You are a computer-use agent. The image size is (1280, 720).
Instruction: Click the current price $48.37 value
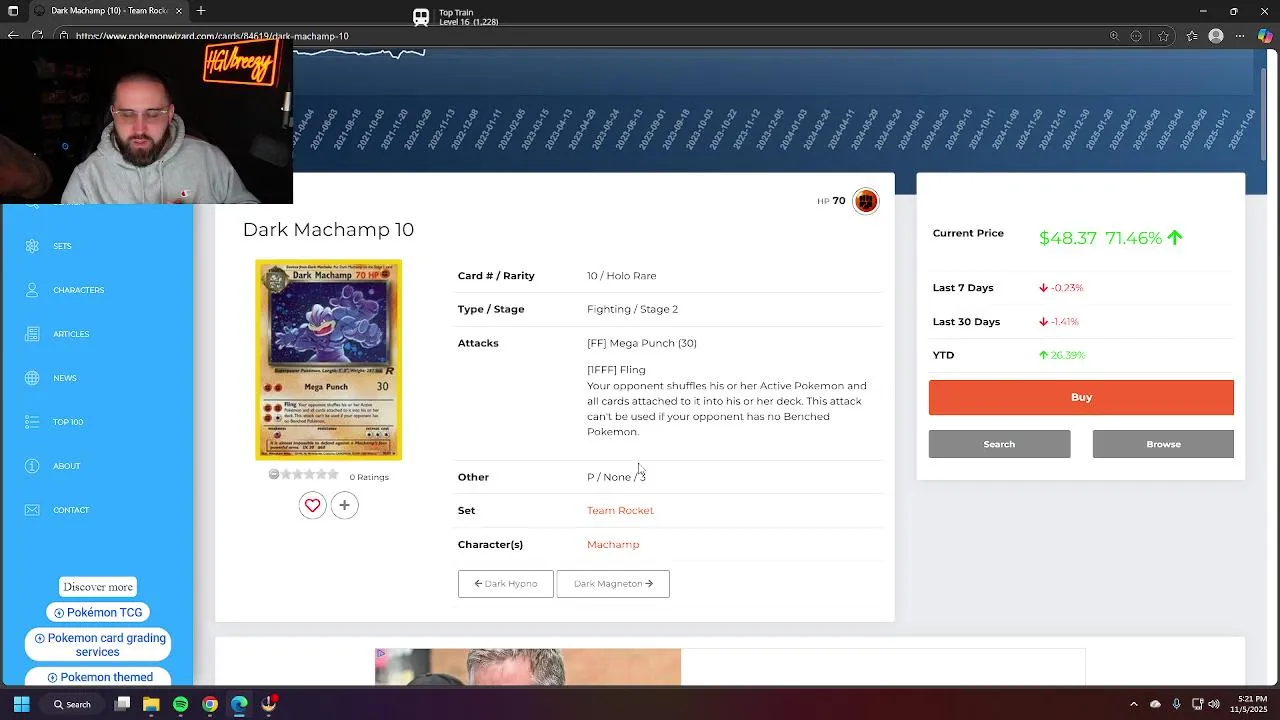click(x=1068, y=238)
